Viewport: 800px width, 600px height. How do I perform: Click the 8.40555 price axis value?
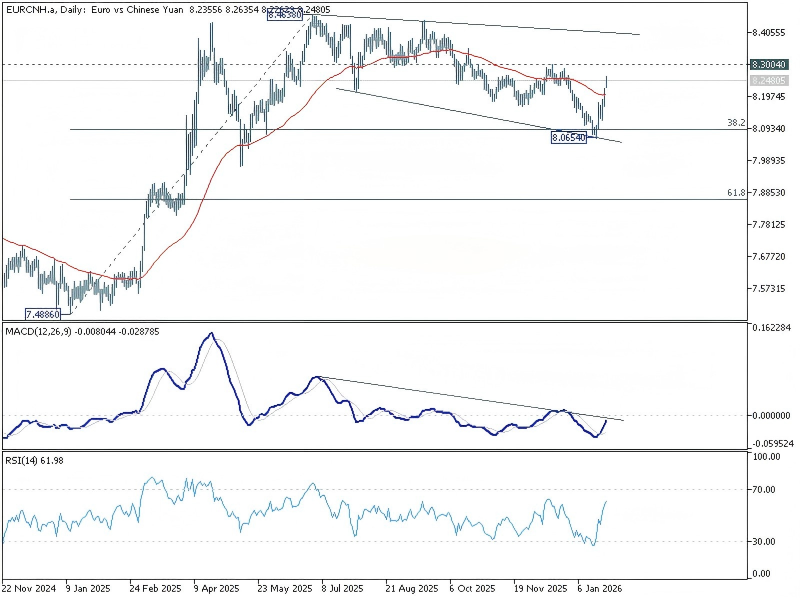768,32
